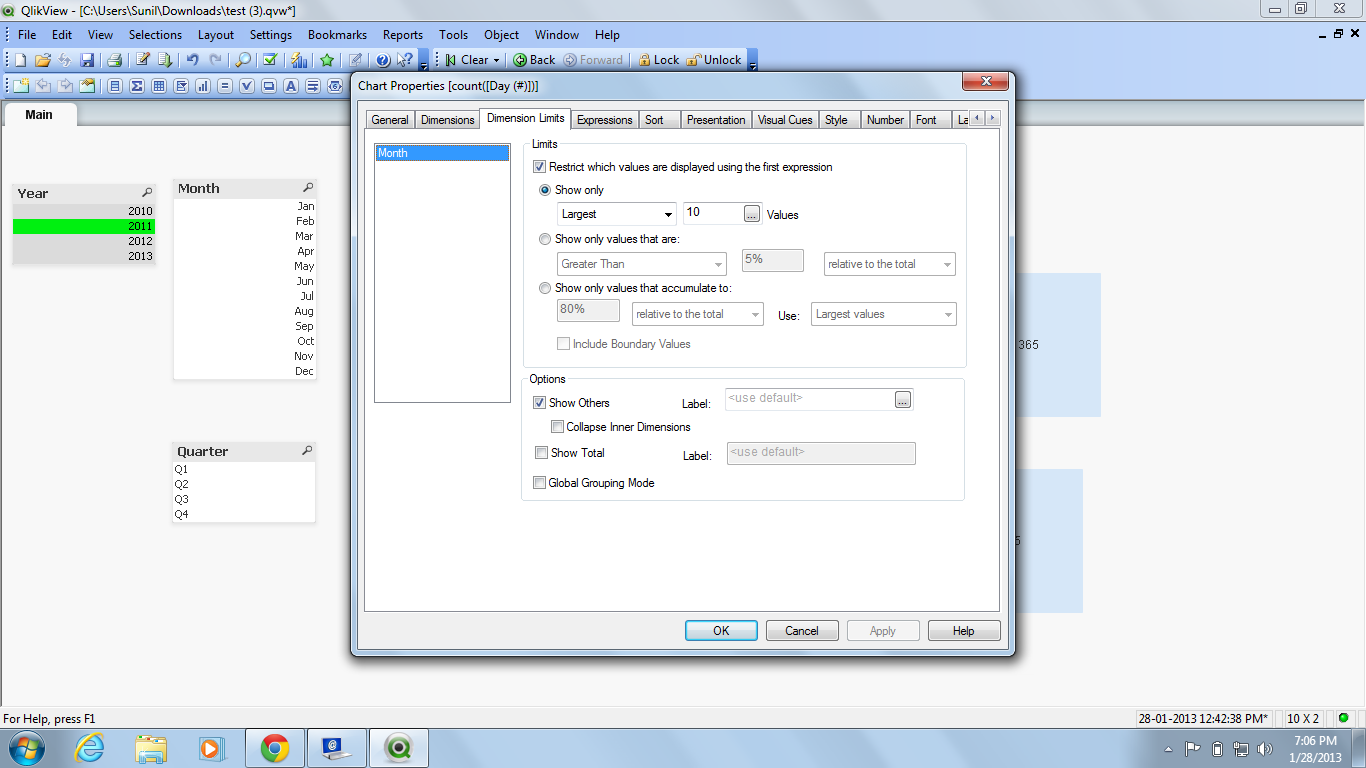
Task: Click the search icon in Year list box
Action: [147, 193]
